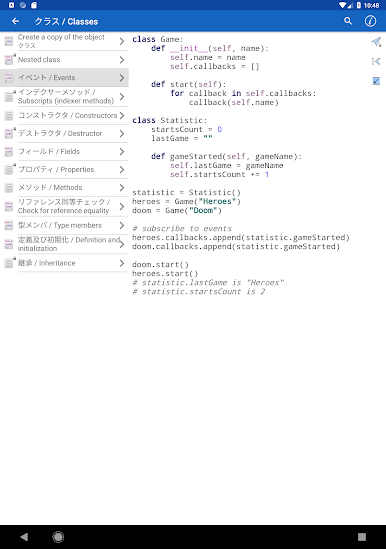Open the メソッド / Methods topic
386x549 pixels.
[x=64, y=188]
